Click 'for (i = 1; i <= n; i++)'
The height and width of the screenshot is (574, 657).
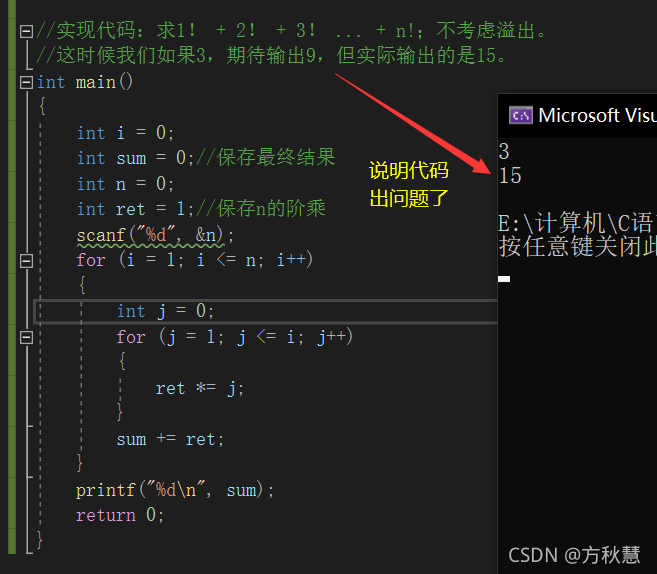(x=195, y=260)
